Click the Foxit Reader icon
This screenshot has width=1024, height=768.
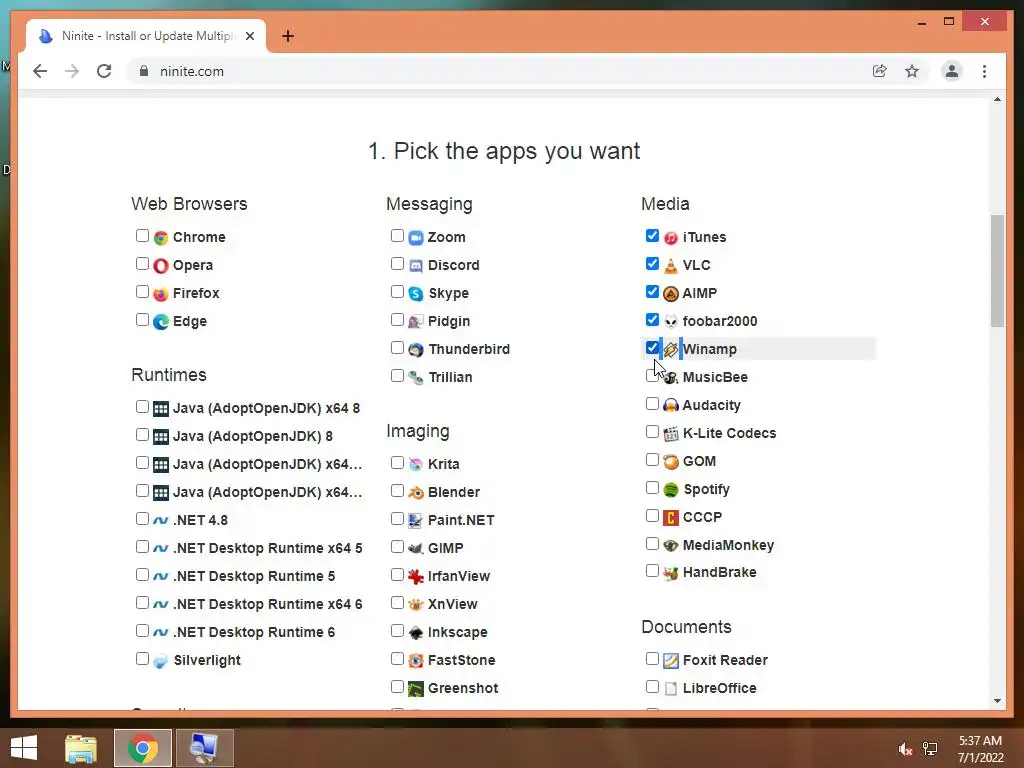671,661
